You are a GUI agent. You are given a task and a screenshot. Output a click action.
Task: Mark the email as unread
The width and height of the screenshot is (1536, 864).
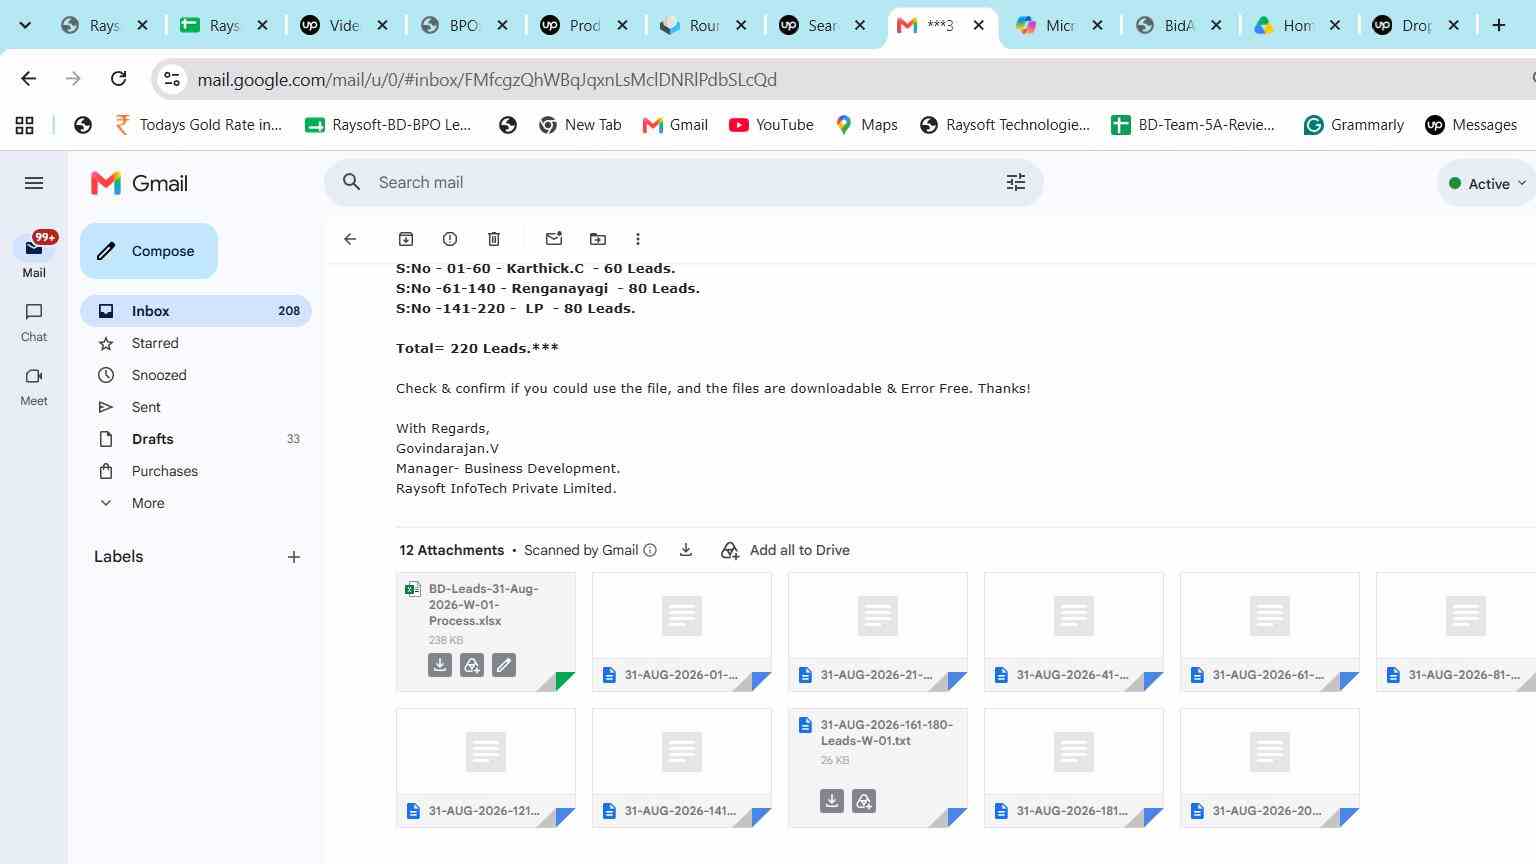[554, 239]
